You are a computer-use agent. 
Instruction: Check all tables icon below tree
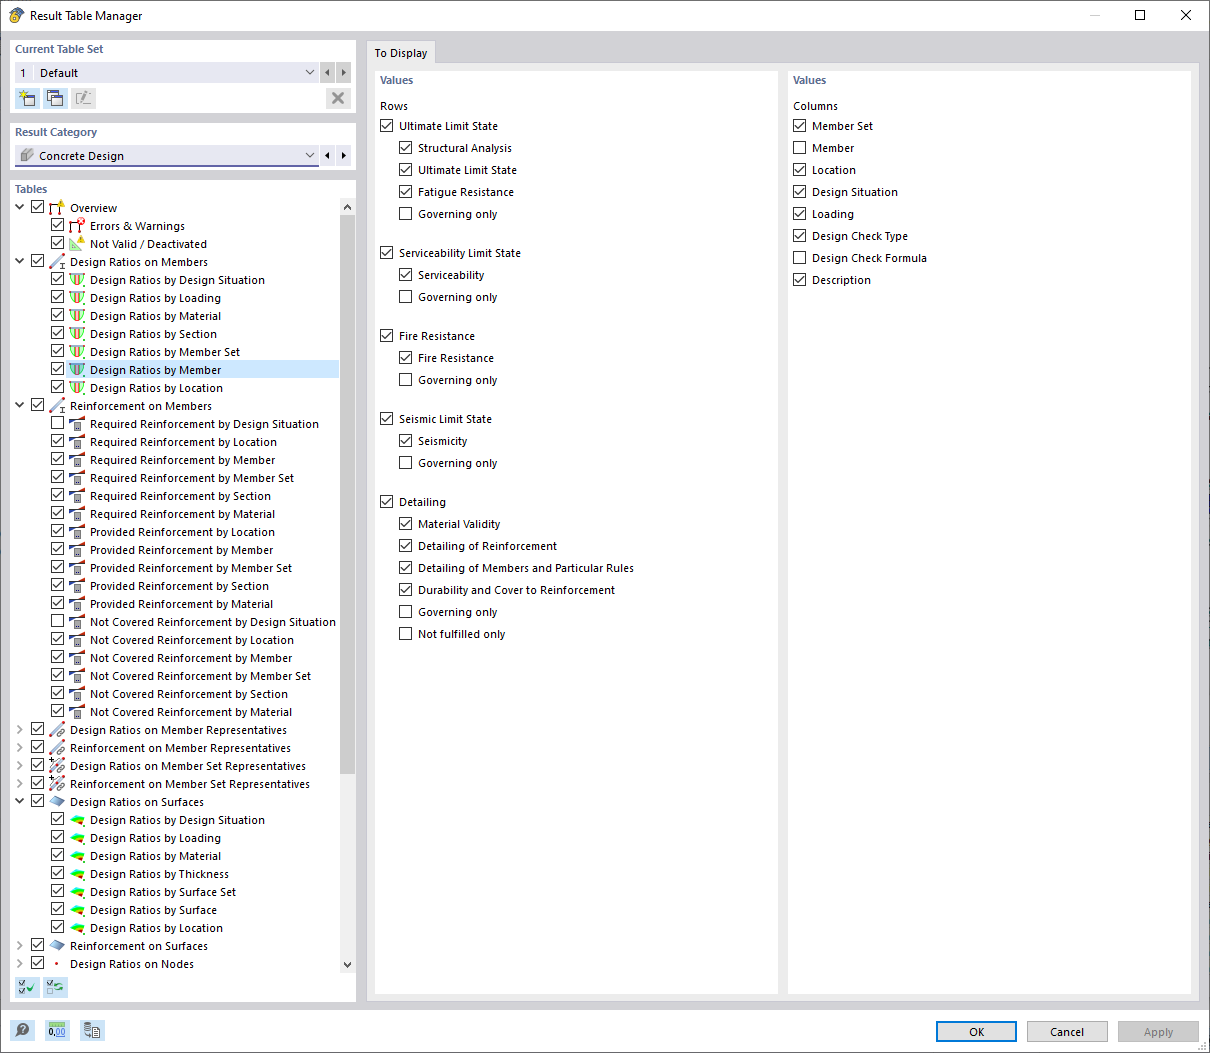click(27, 987)
